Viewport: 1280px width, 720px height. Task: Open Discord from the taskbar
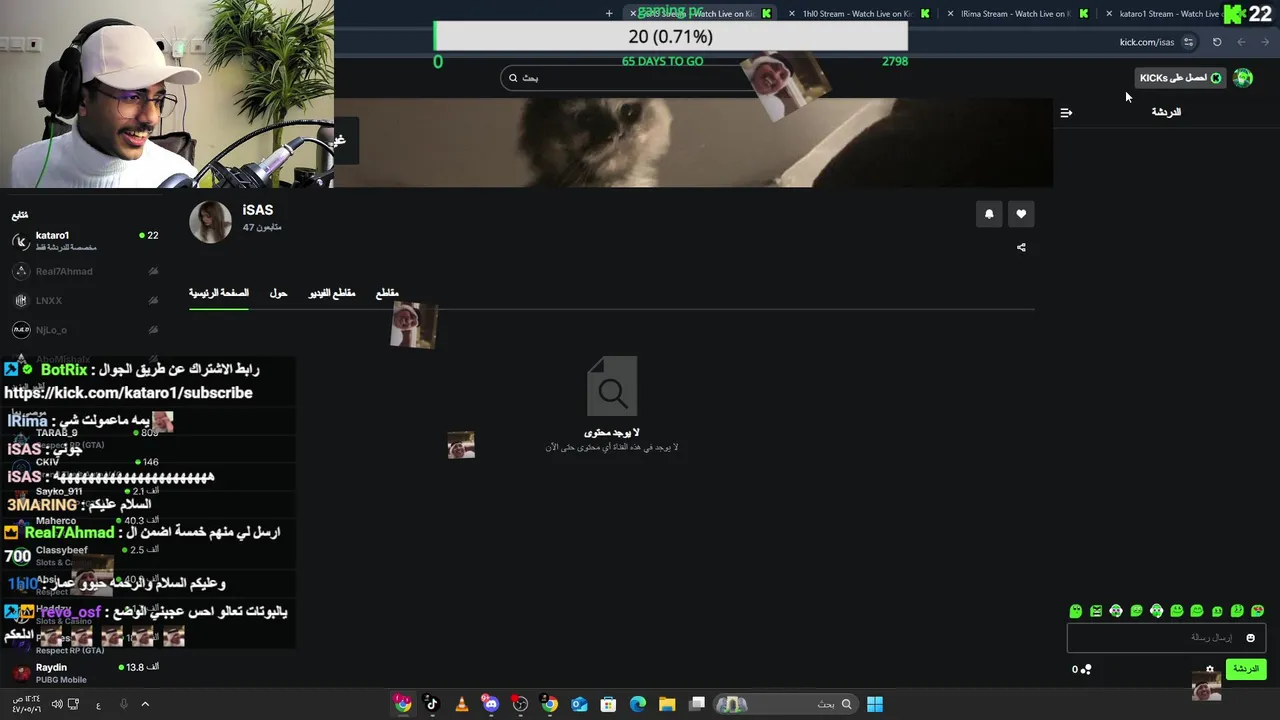point(491,704)
